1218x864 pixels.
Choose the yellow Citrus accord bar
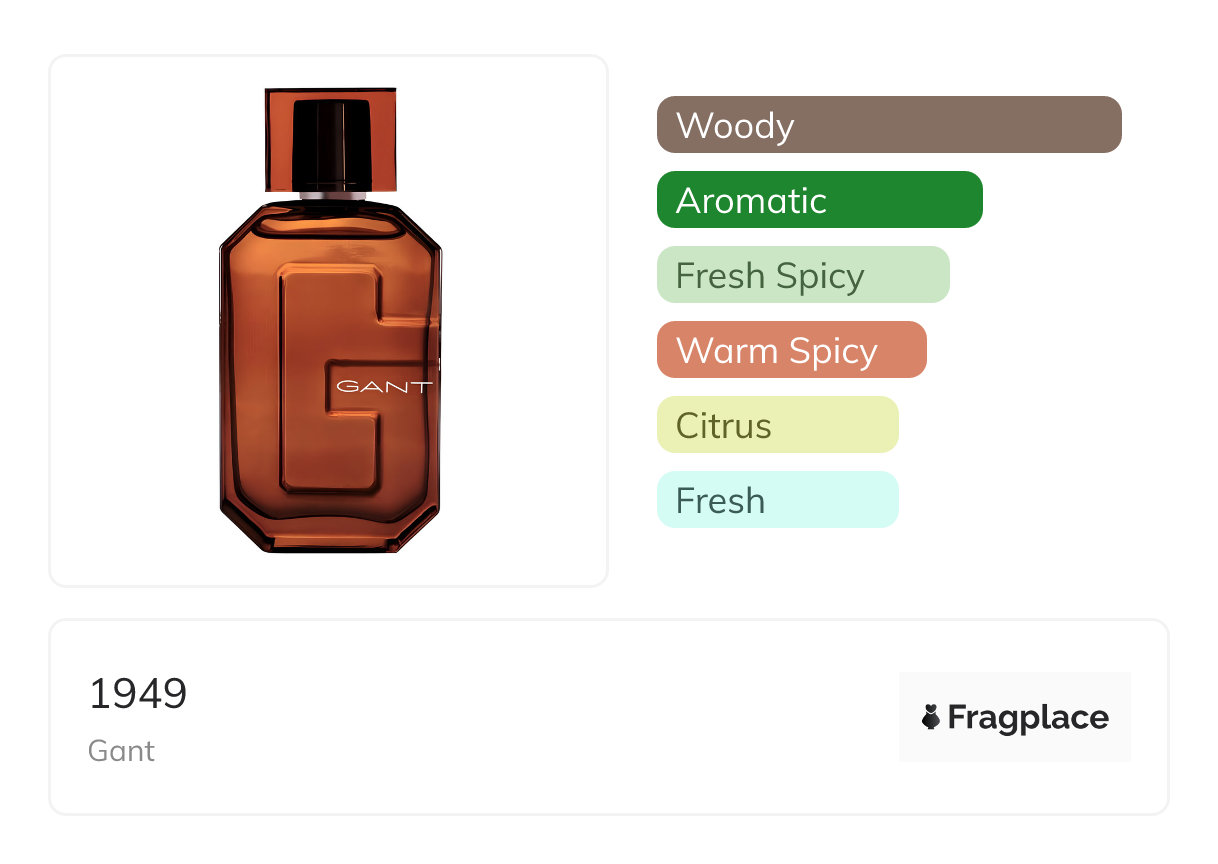[x=777, y=425]
